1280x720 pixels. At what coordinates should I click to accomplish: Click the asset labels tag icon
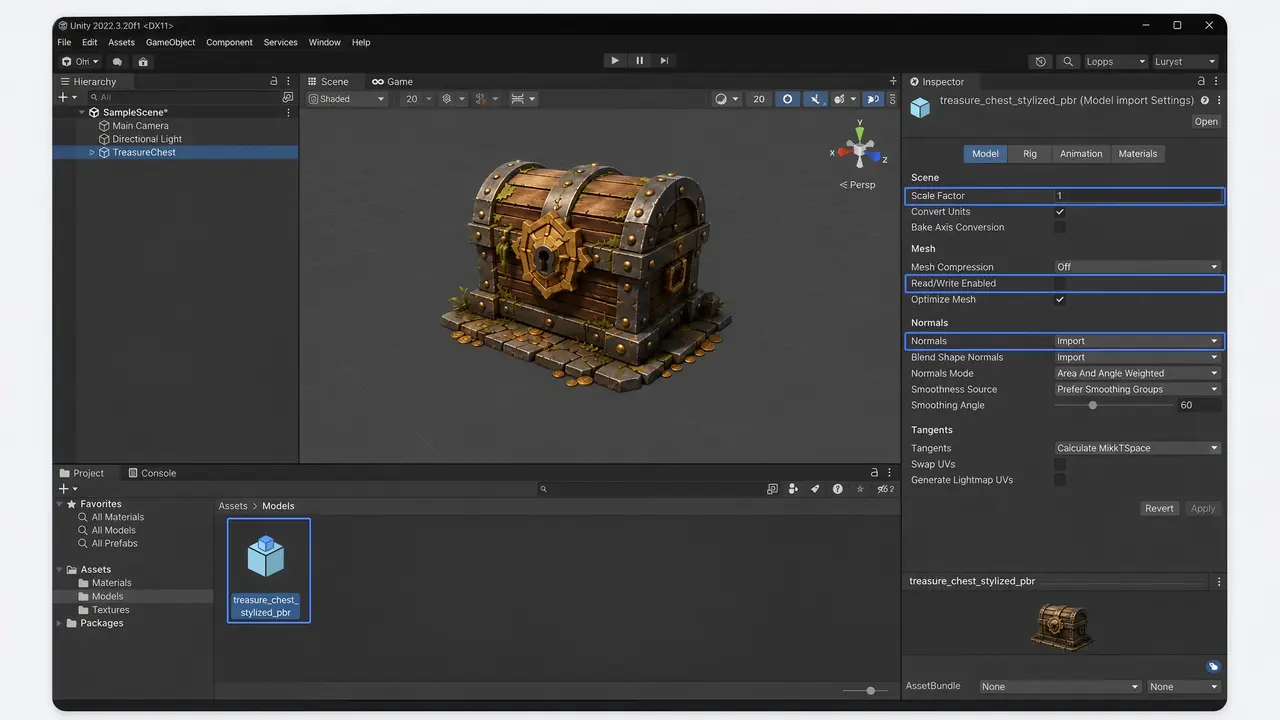point(1213,666)
